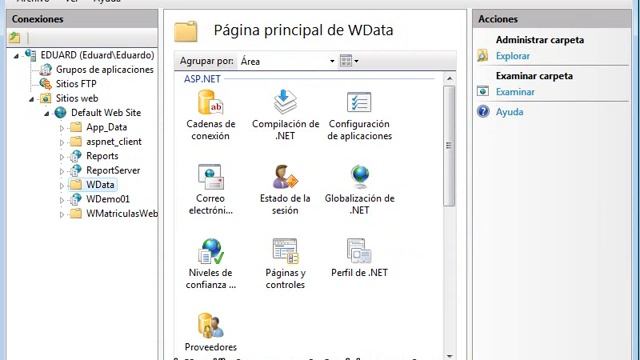Expand the WDemo01 node

coord(62,200)
